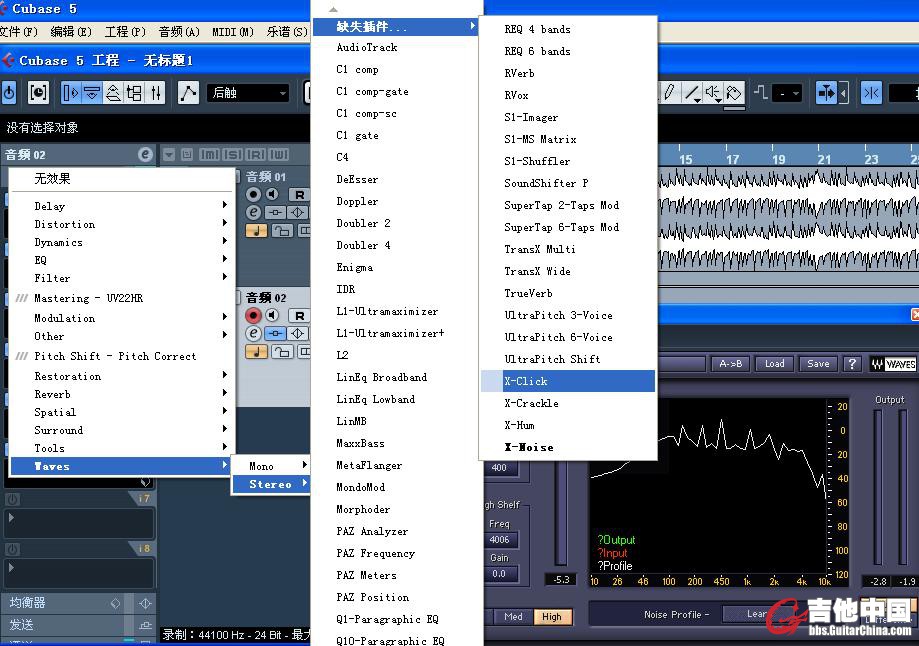Choose L2 from the Waves Stereo list
This screenshot has height=646, width=919.
tap(398, 355)
